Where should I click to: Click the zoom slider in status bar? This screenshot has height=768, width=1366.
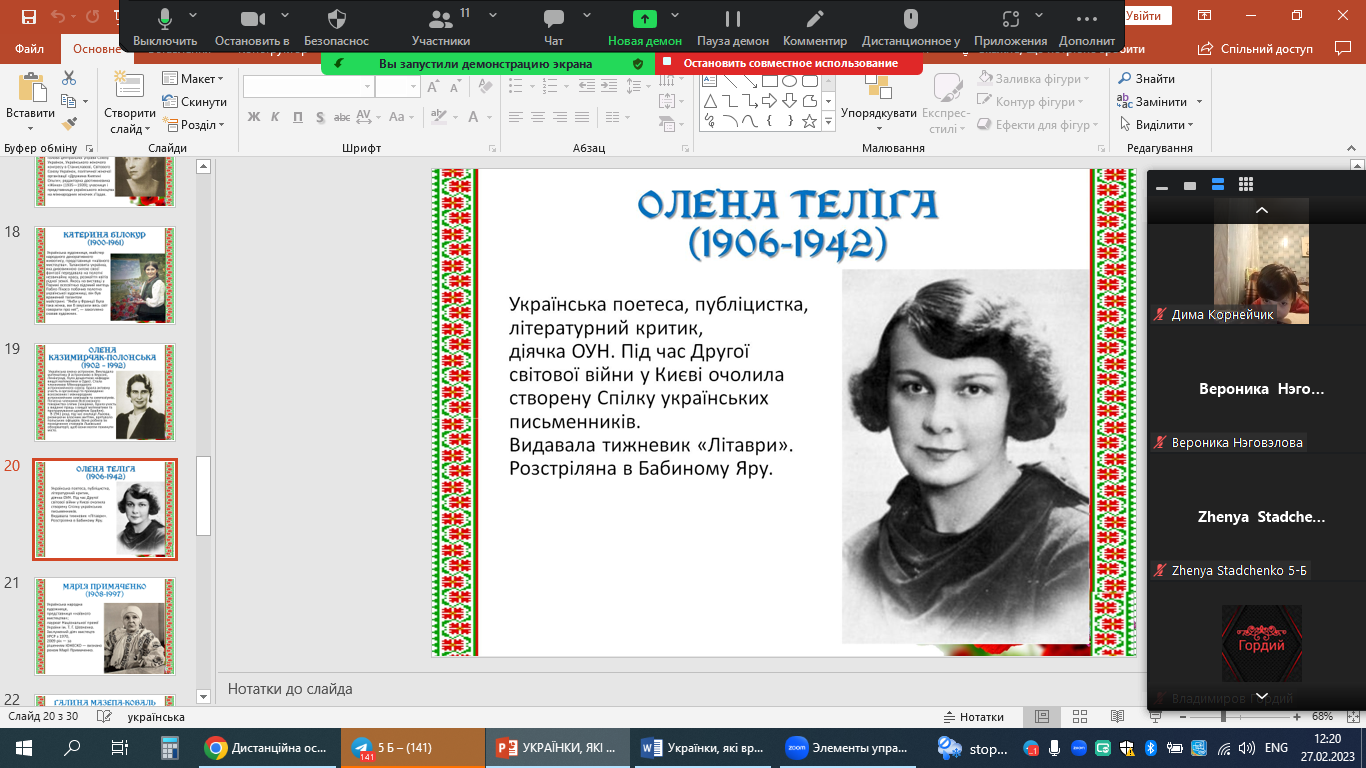point(1240,717)
